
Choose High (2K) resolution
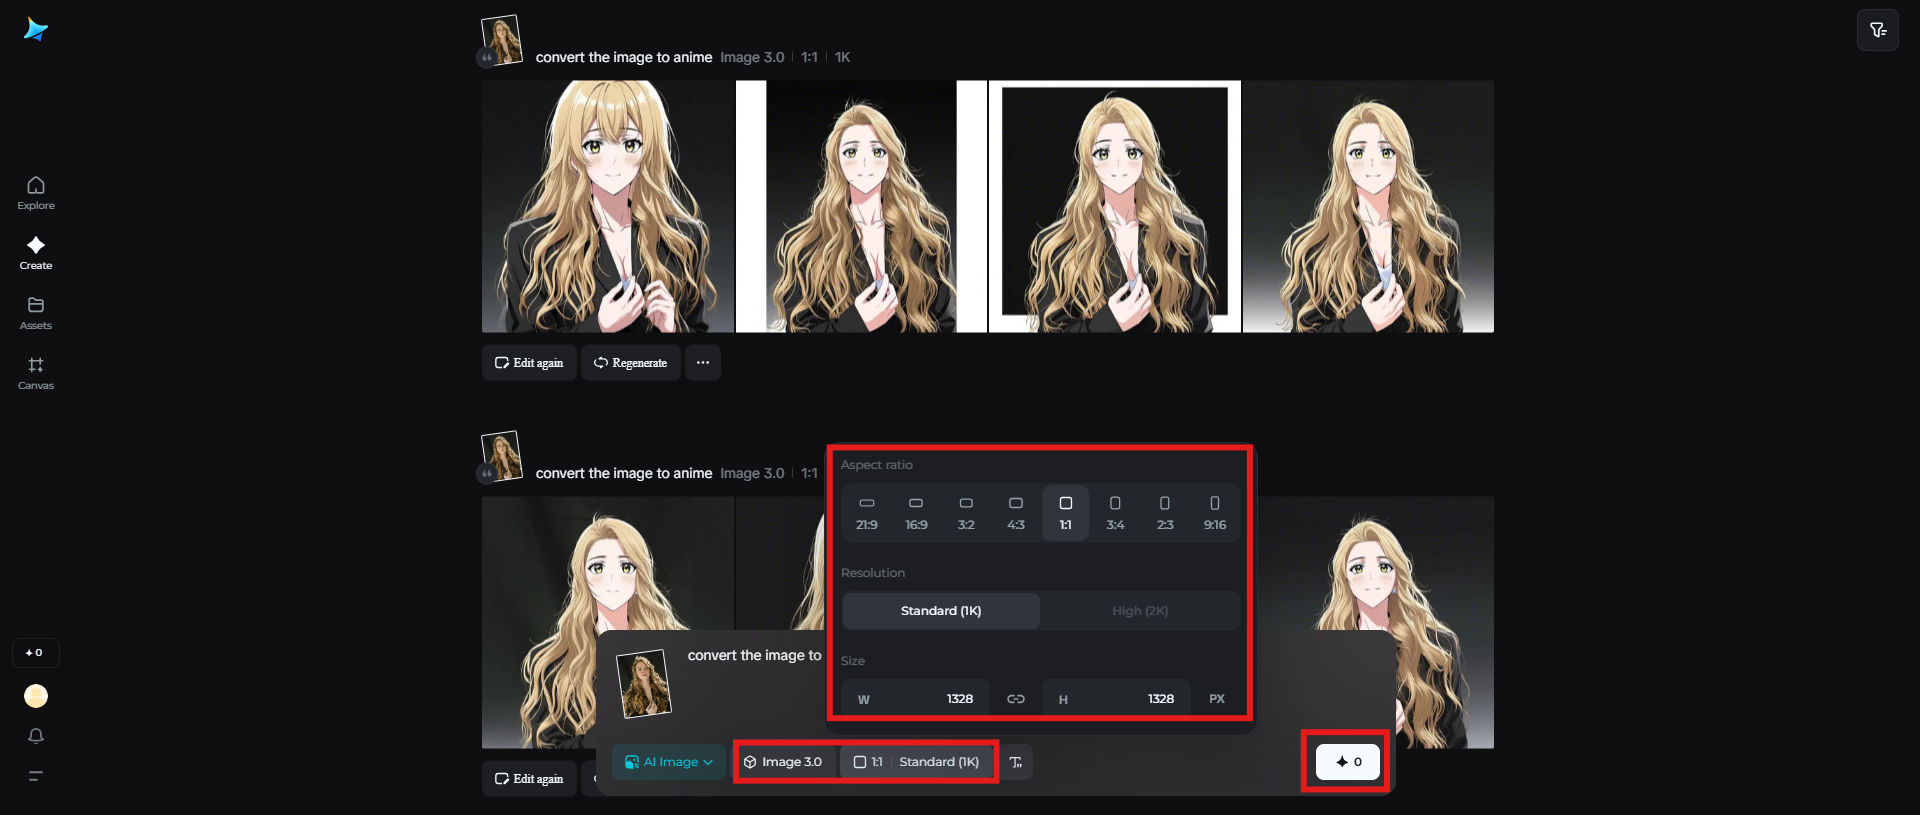click(x=1140, y=611)
